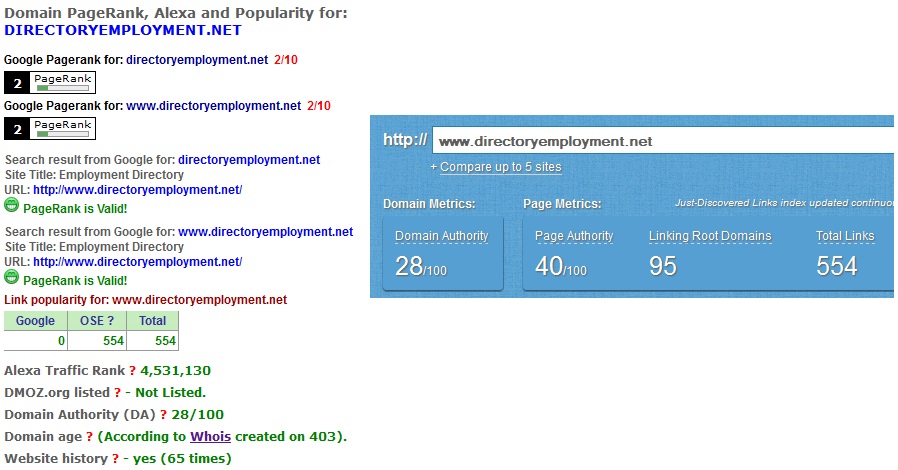
Task: Click Total Links metric label
Action: [845, 236]
